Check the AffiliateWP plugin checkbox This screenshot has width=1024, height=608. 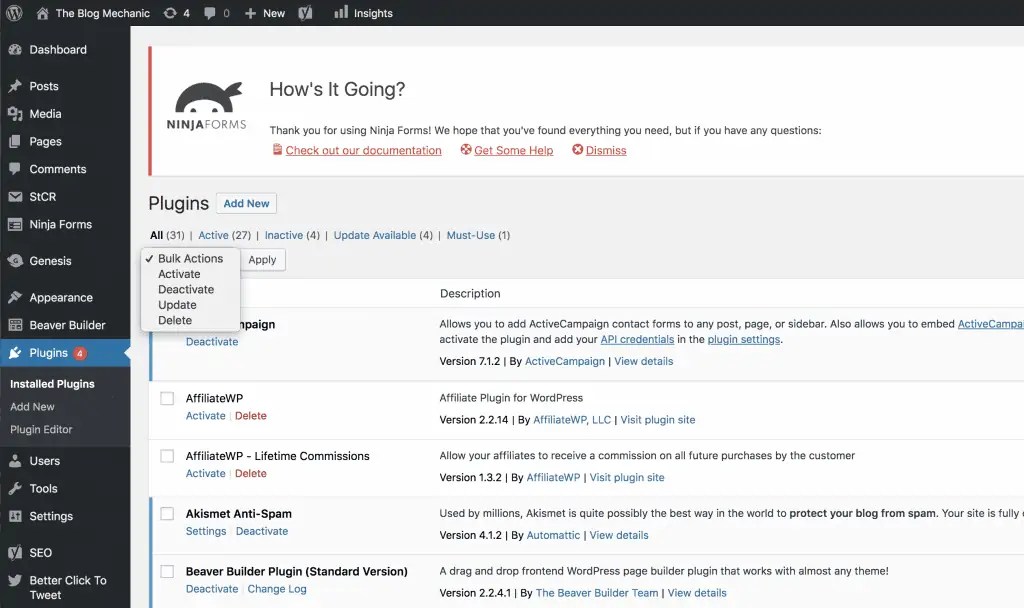click(x=167, y=398)
